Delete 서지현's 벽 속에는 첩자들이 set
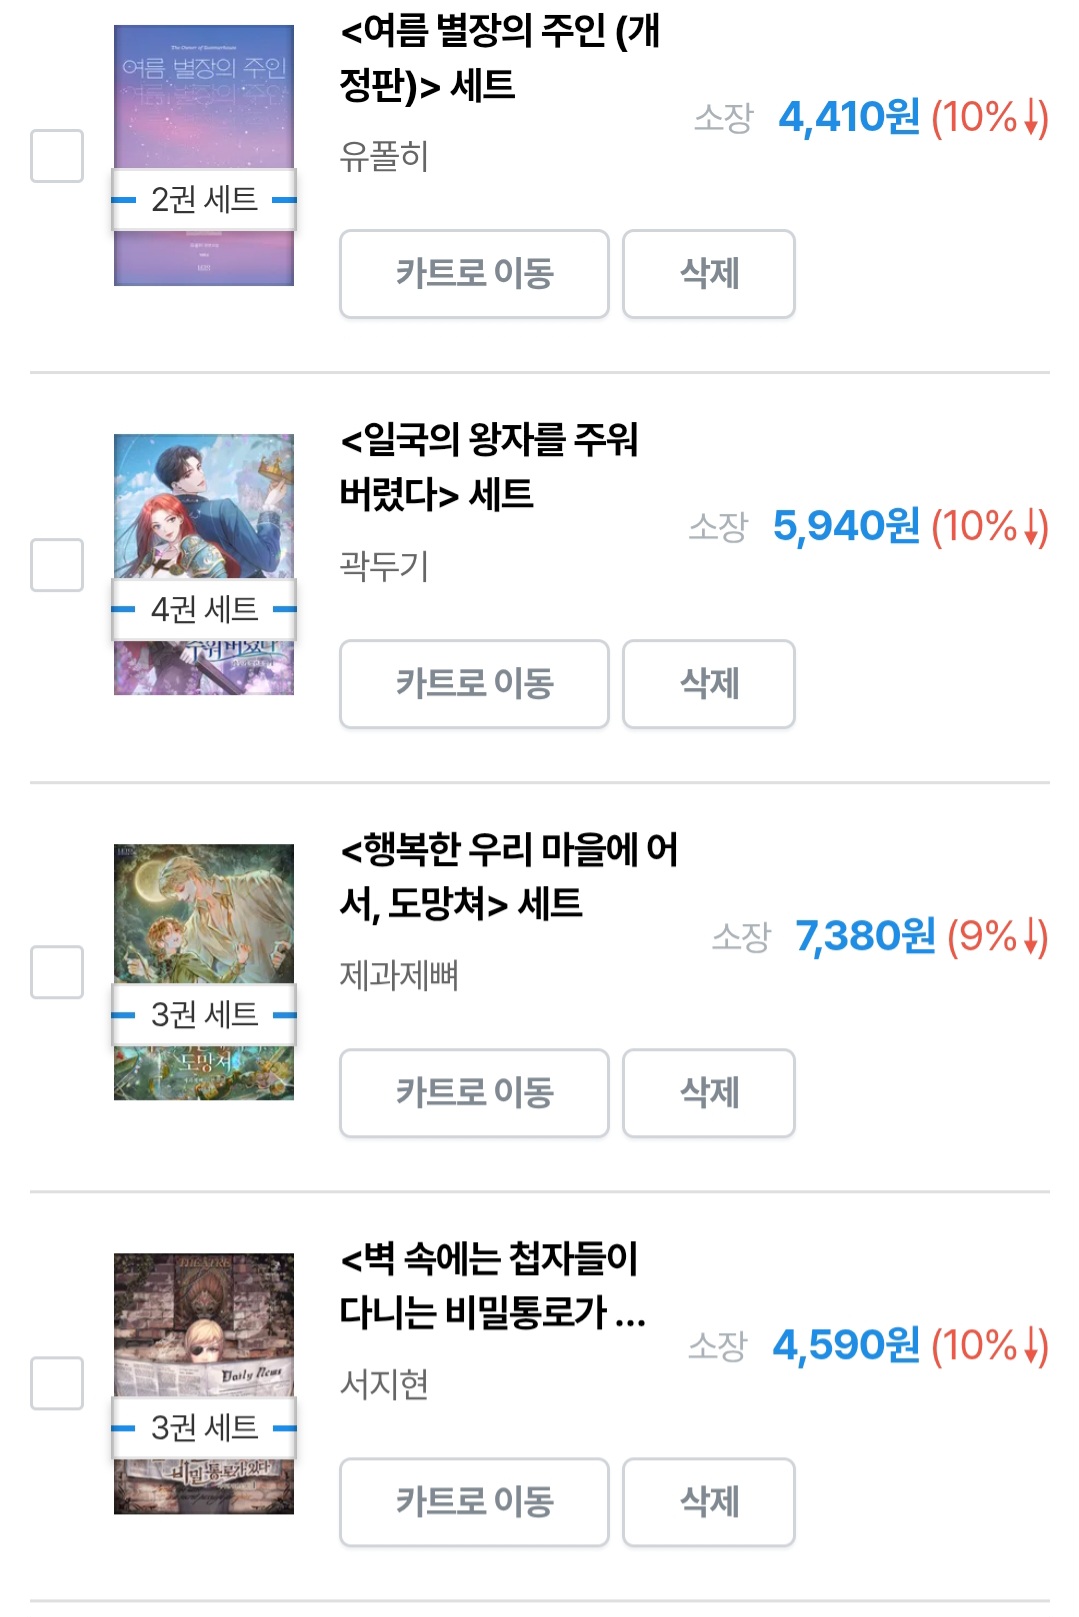Image resolution: width=1079 pixels, height=1617 pixels. click(x=709, y=1502)
